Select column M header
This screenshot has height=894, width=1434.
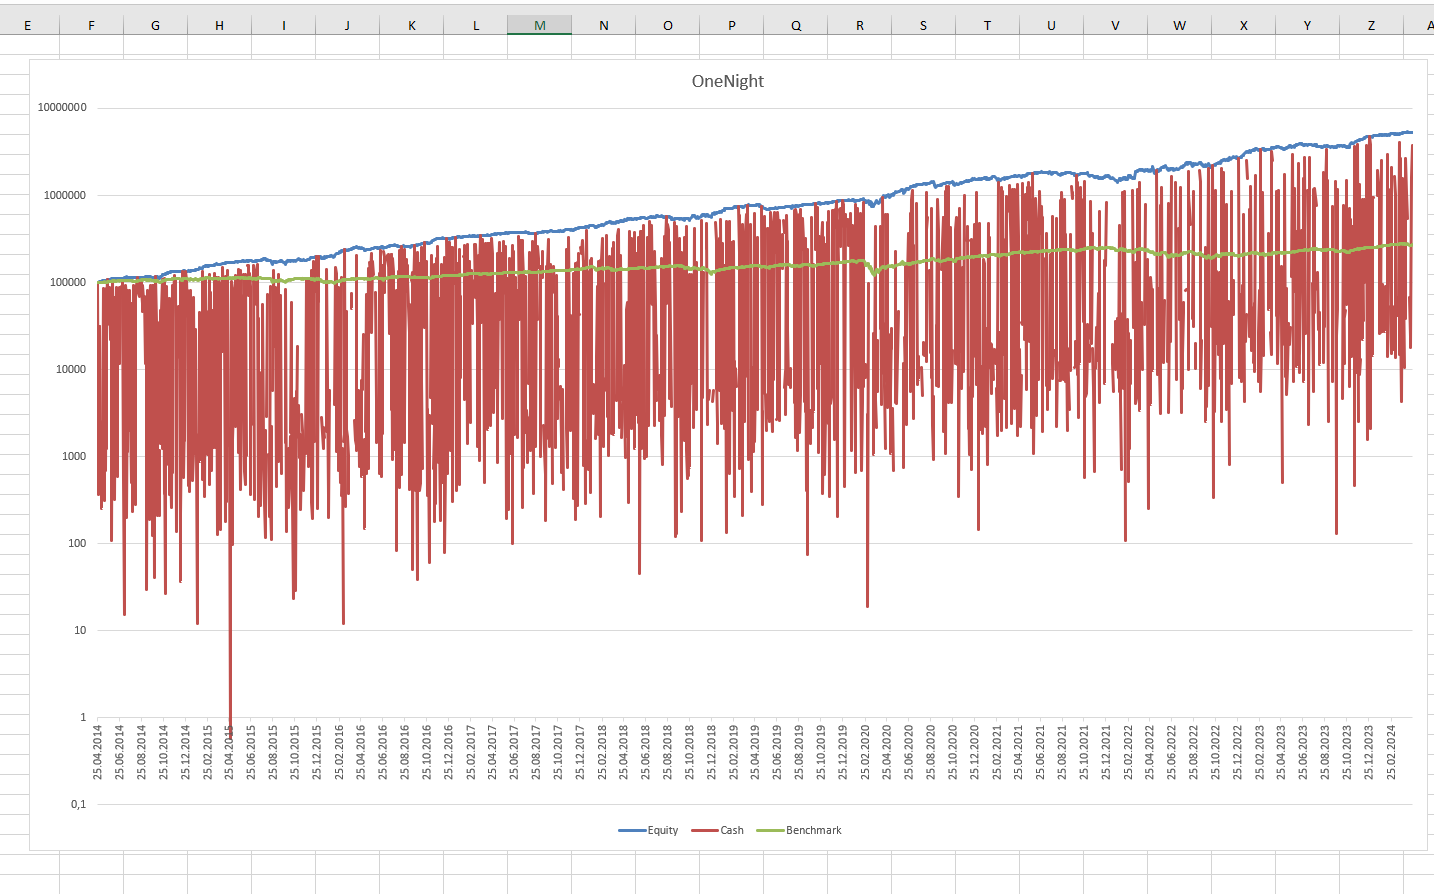pos(539,25)
